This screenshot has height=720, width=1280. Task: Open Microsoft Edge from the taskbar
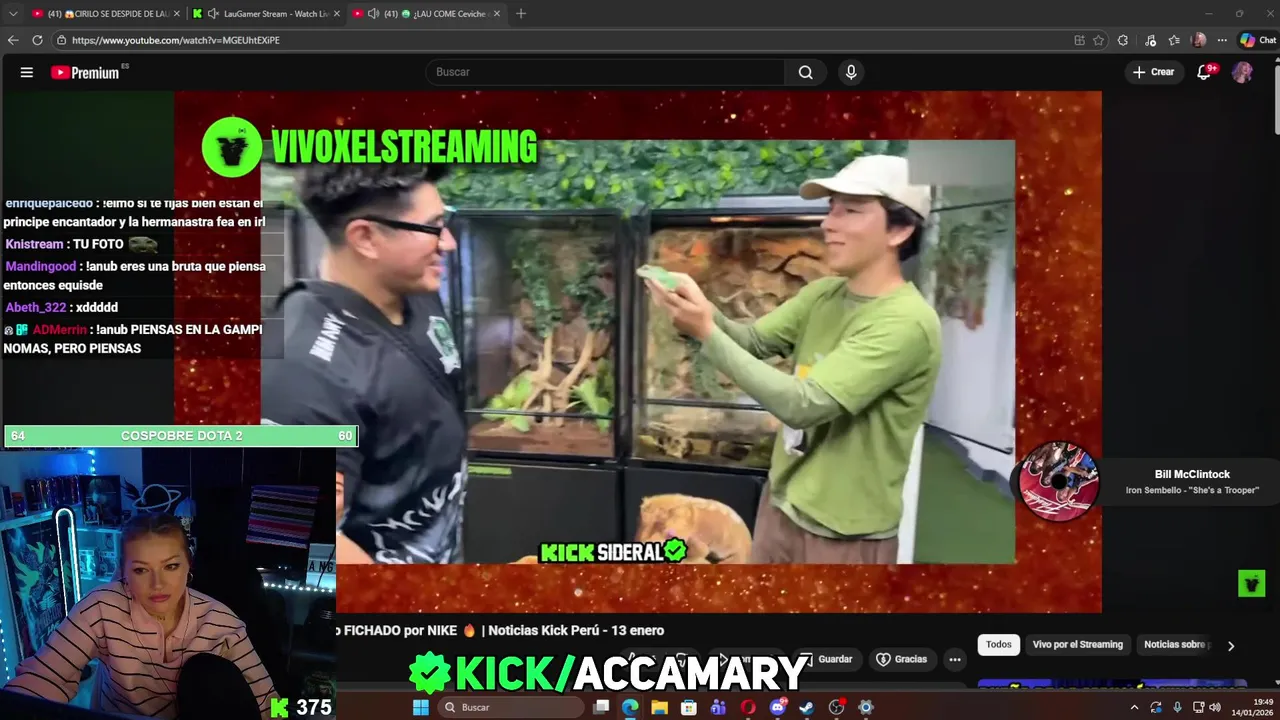630,707
